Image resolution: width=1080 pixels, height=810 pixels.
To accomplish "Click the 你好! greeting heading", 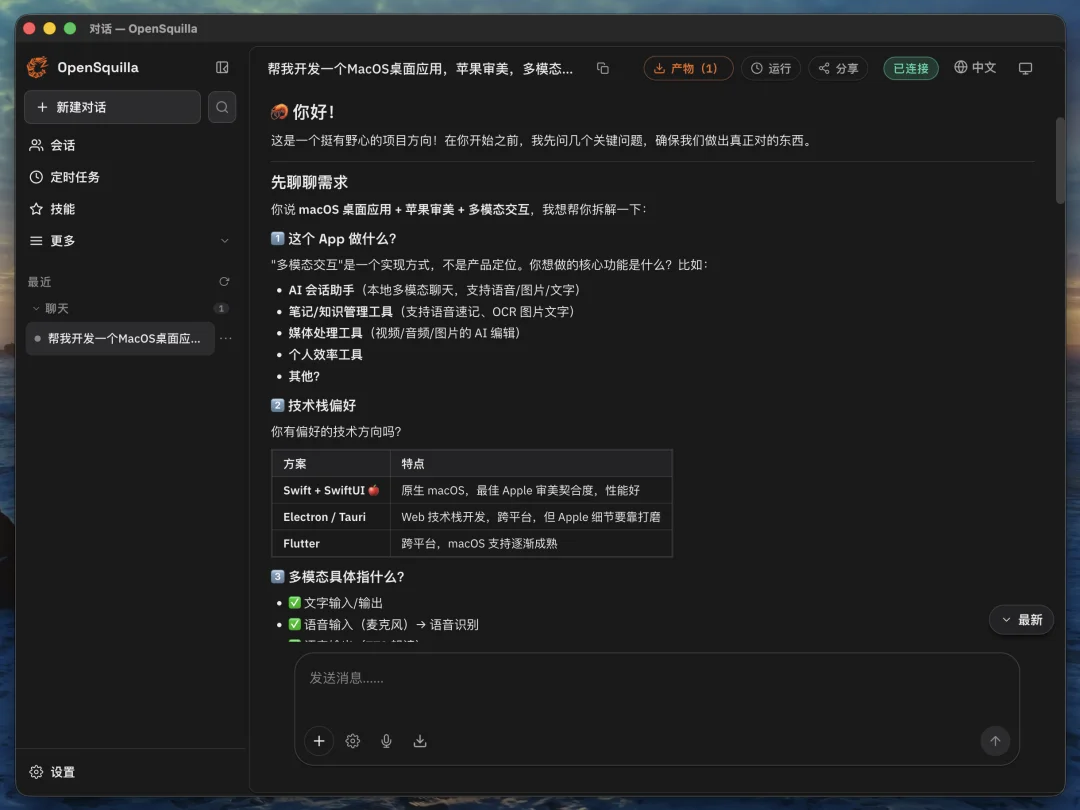I will (303, 112).
